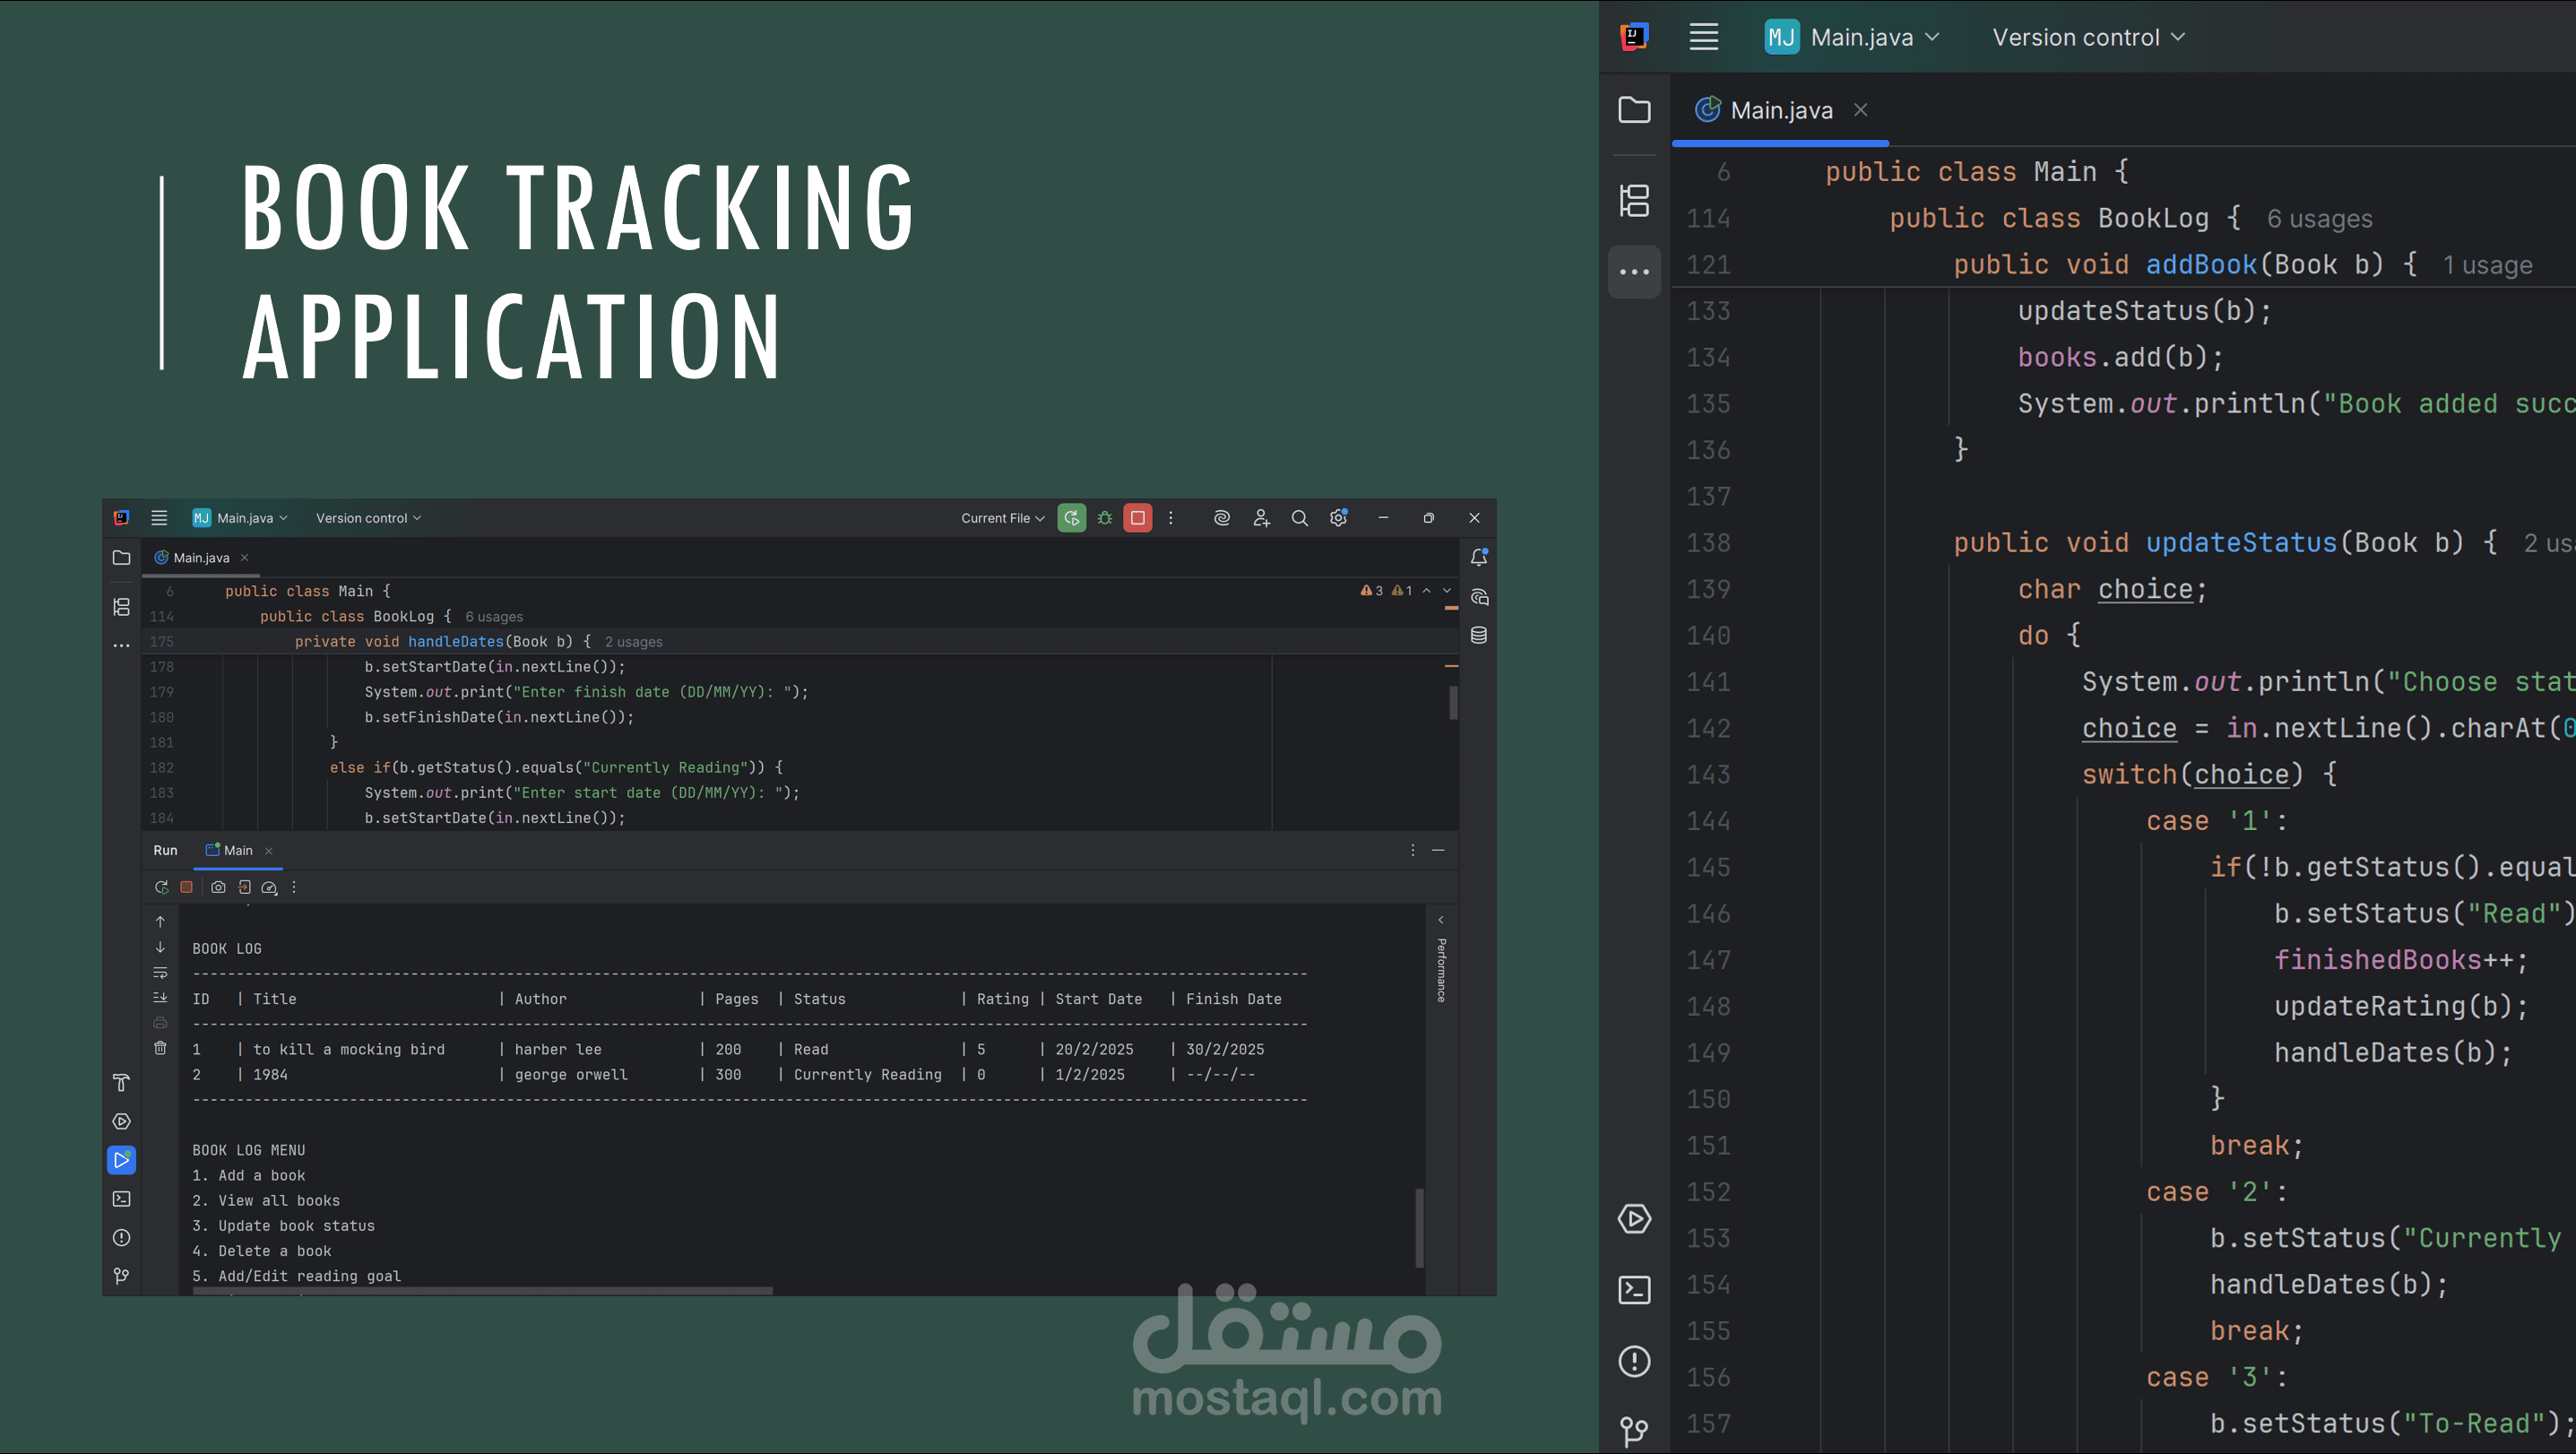The height and width of the screenshot is (1454, 2576).
Task: Stop the process from the Run panel toolbar
Action: (186, 887)
